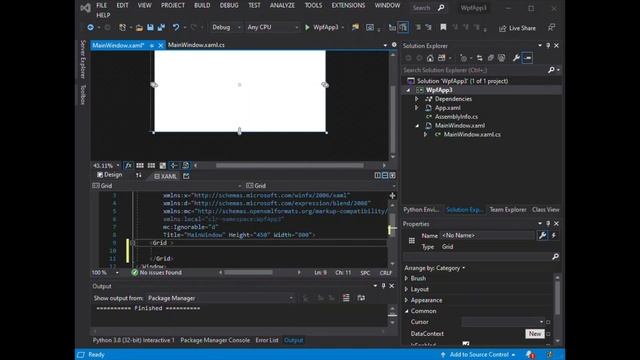Click the Design view button
640x360 pixels.
click(110, 175)
